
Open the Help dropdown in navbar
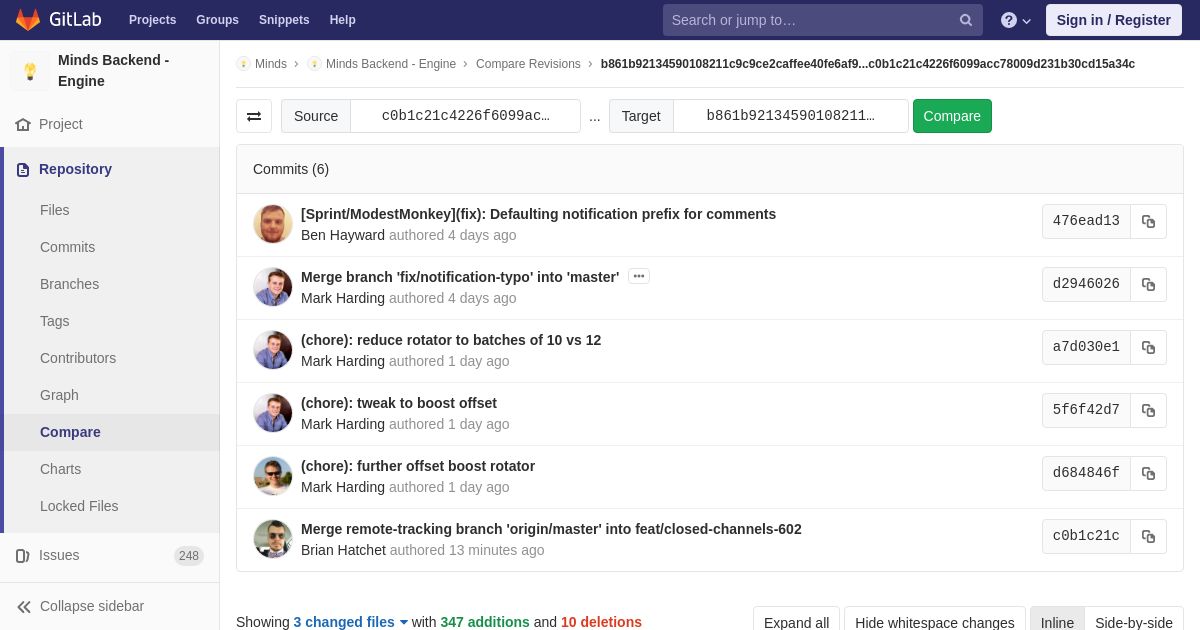tap(1016, 20)
